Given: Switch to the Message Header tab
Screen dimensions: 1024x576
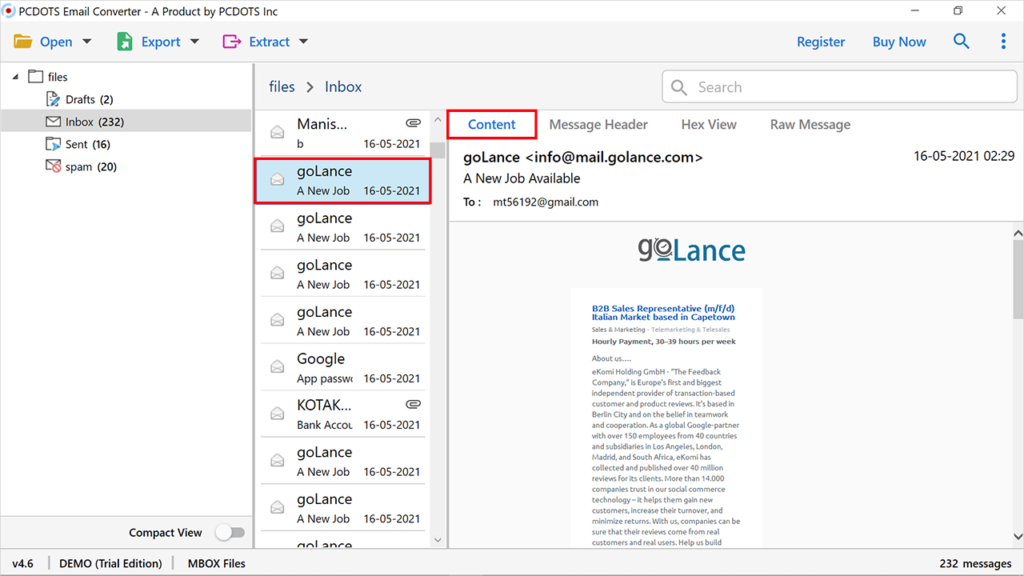Looking at the screenshot, I should click(x=598, y=124).
